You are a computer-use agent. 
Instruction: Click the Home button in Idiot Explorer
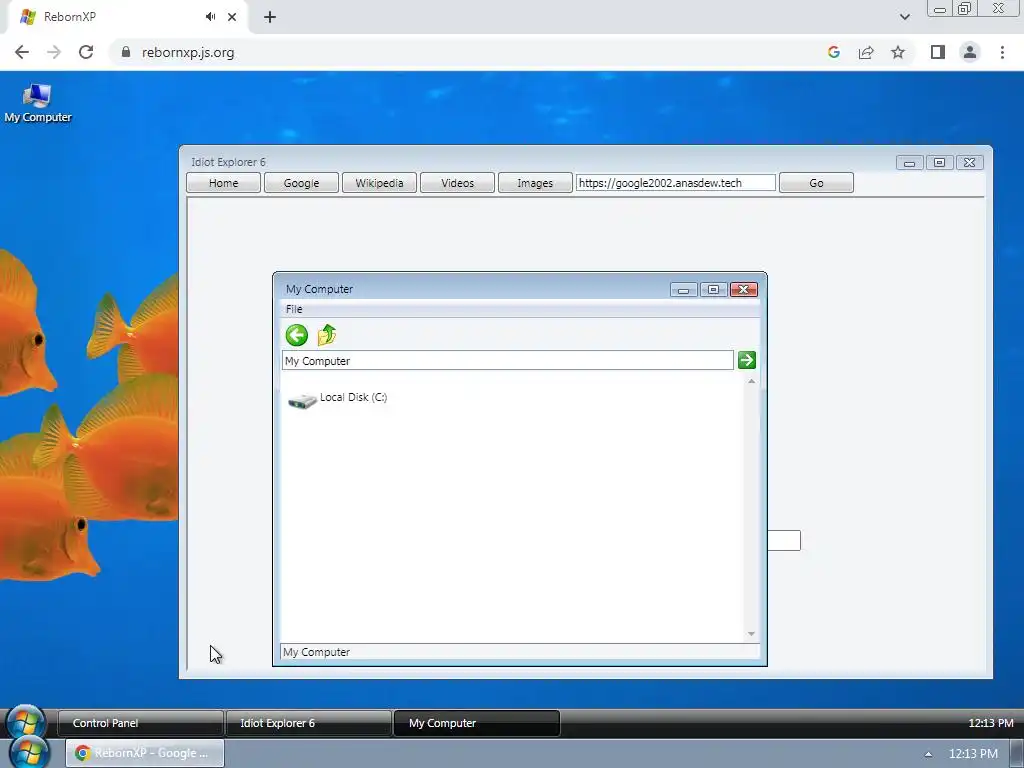[223, 183]
